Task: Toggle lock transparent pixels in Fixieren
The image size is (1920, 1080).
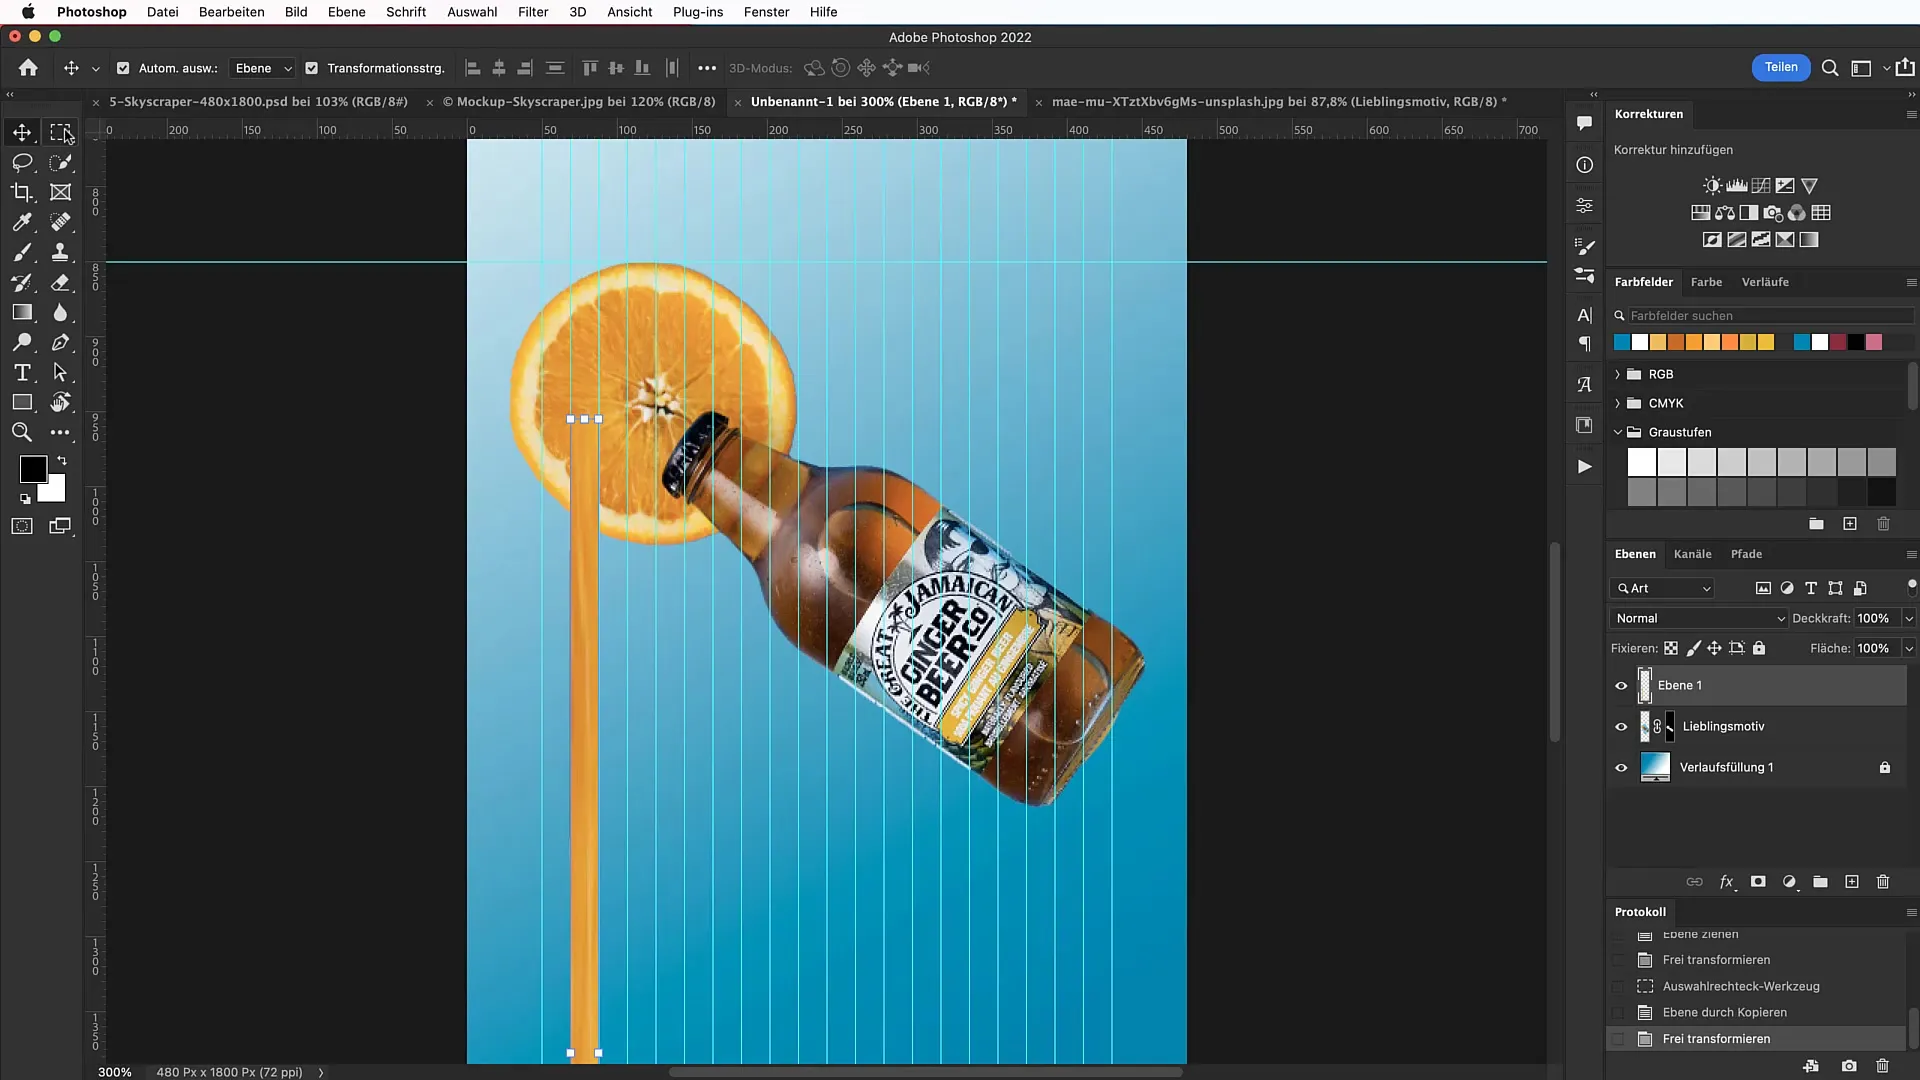Action: tap(1671, 648)
